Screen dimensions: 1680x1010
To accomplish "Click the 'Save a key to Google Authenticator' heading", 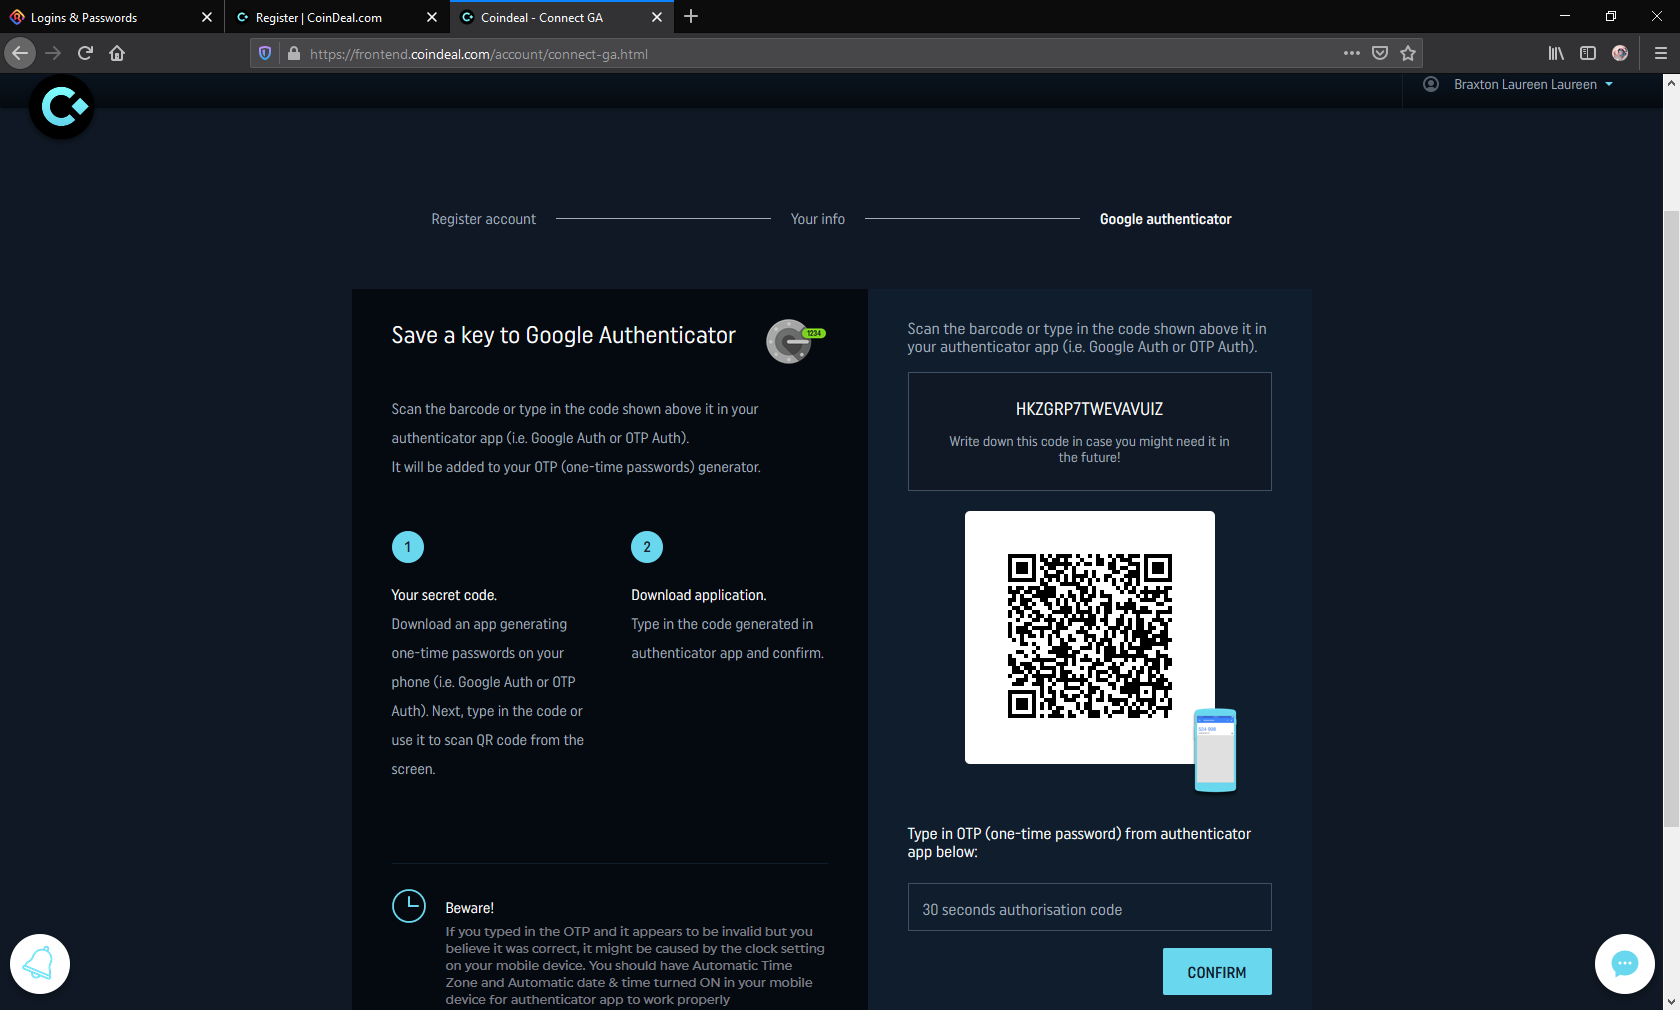I will [x=564, y=336].
